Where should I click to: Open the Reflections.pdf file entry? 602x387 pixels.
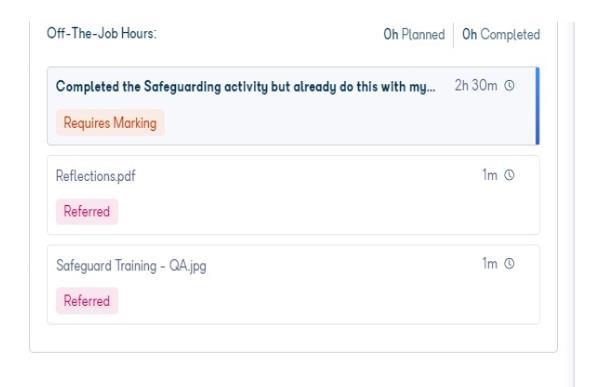click(96, 176)
